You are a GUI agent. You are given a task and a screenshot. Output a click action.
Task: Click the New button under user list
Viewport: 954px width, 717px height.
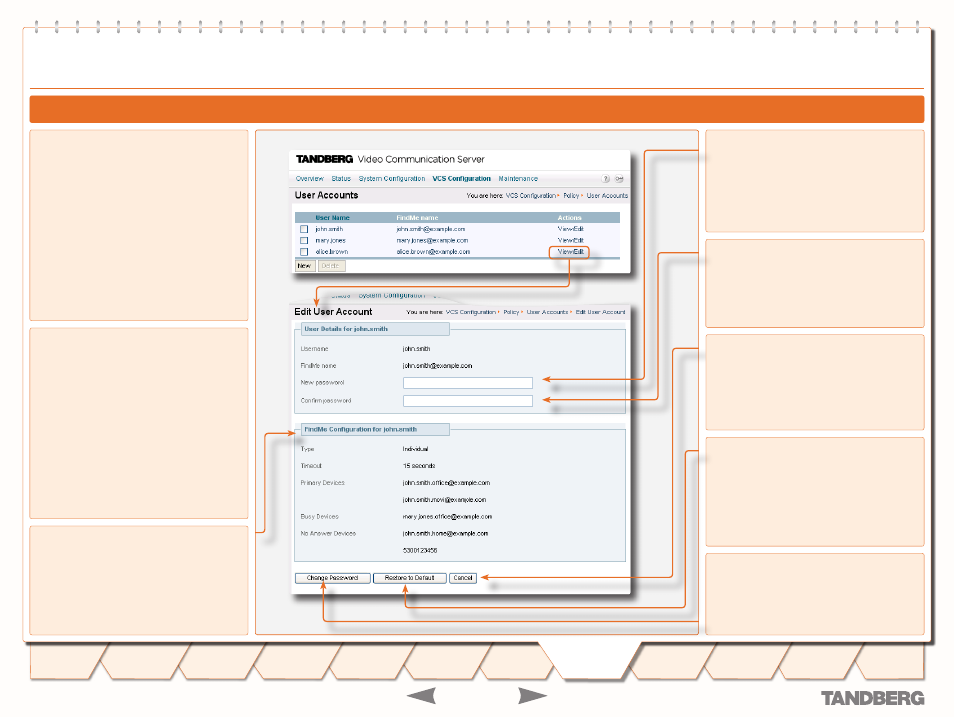point(305,266)
